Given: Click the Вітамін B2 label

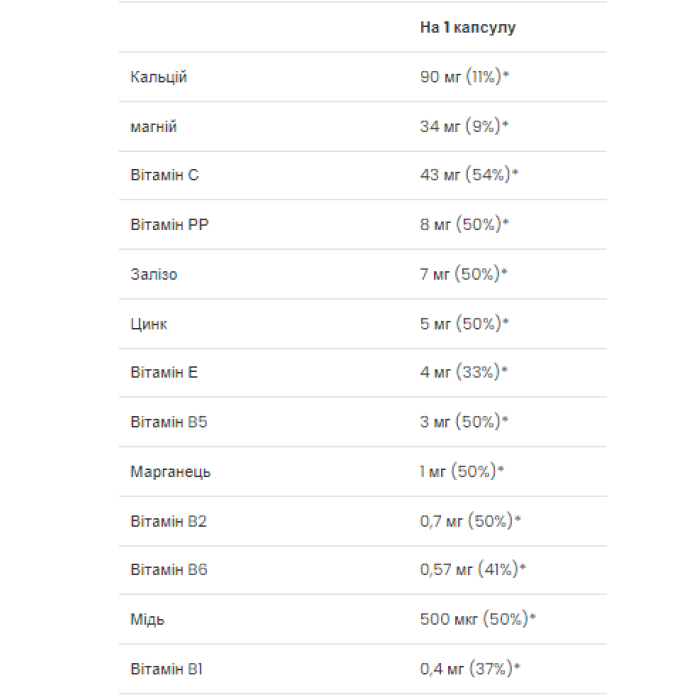Looking at the screenshot, I should click(x=169, y=520).
